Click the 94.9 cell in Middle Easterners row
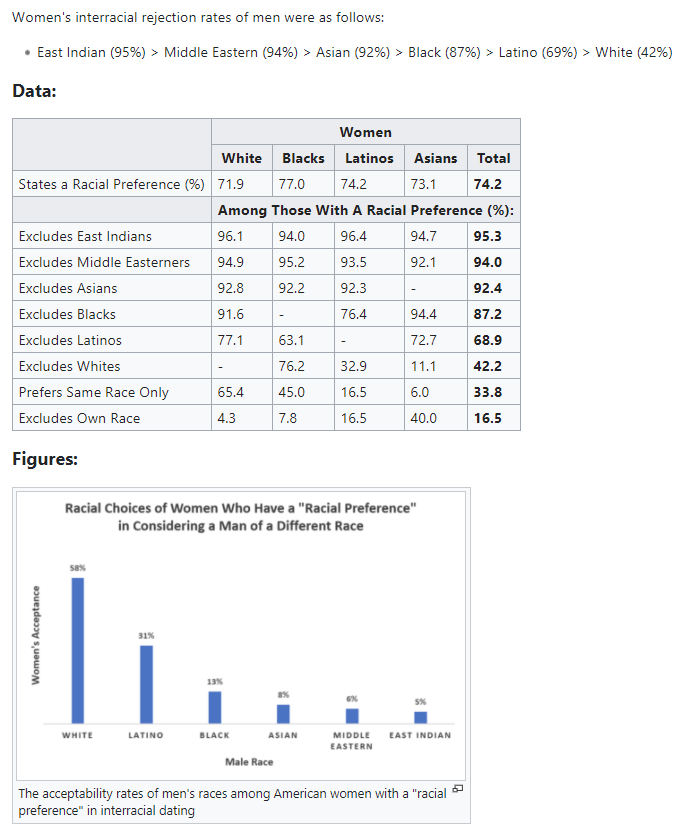 point(242,262)
